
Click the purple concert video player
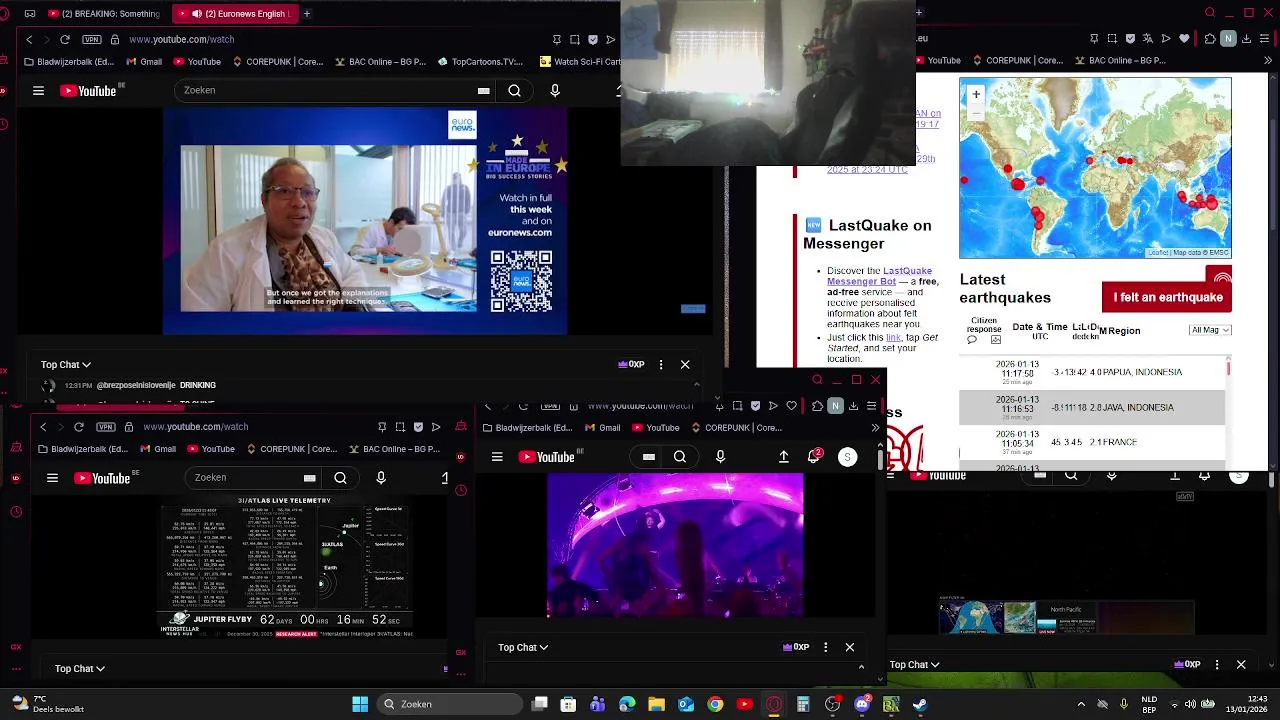coord(675,546)
